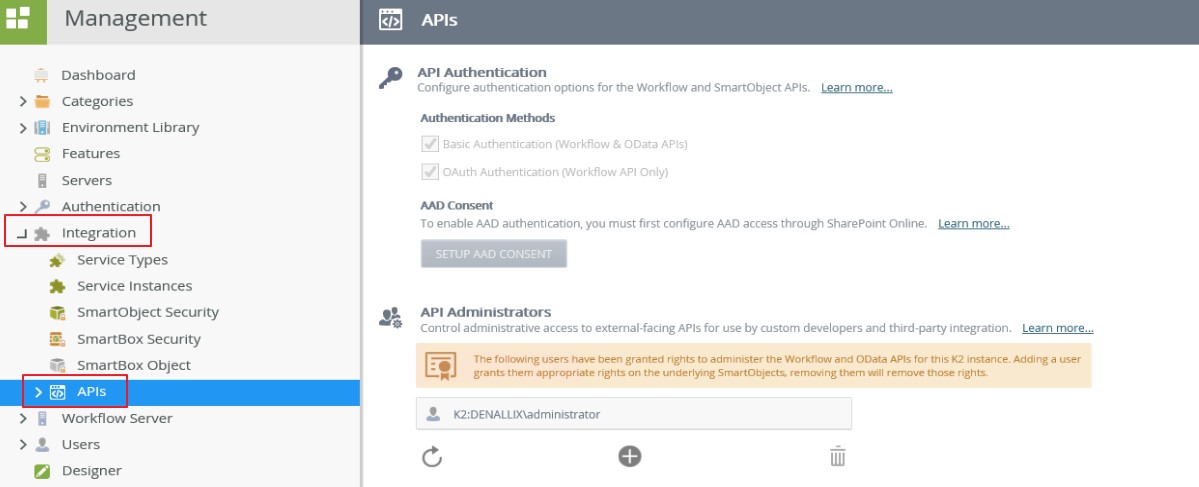
Task: Open Learn more link for API Authentication
Action: pyautogui.click(x=856, y=88)
